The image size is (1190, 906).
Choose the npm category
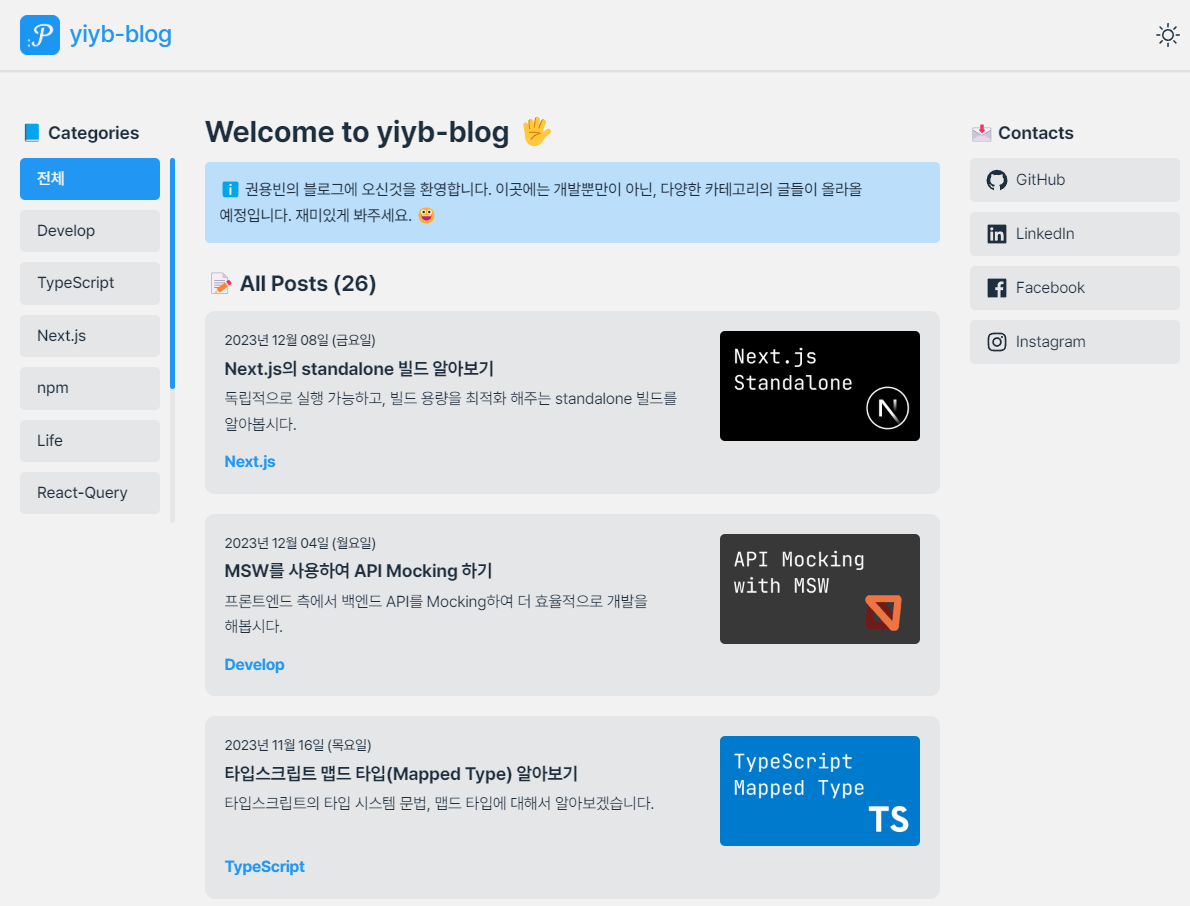coord(90,388)
